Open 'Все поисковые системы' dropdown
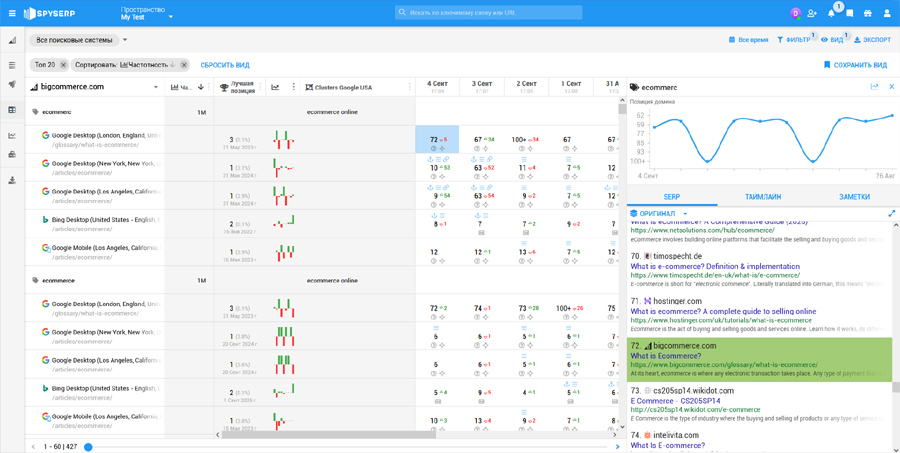Screen dimensions: 900x453 click(79, 40)
